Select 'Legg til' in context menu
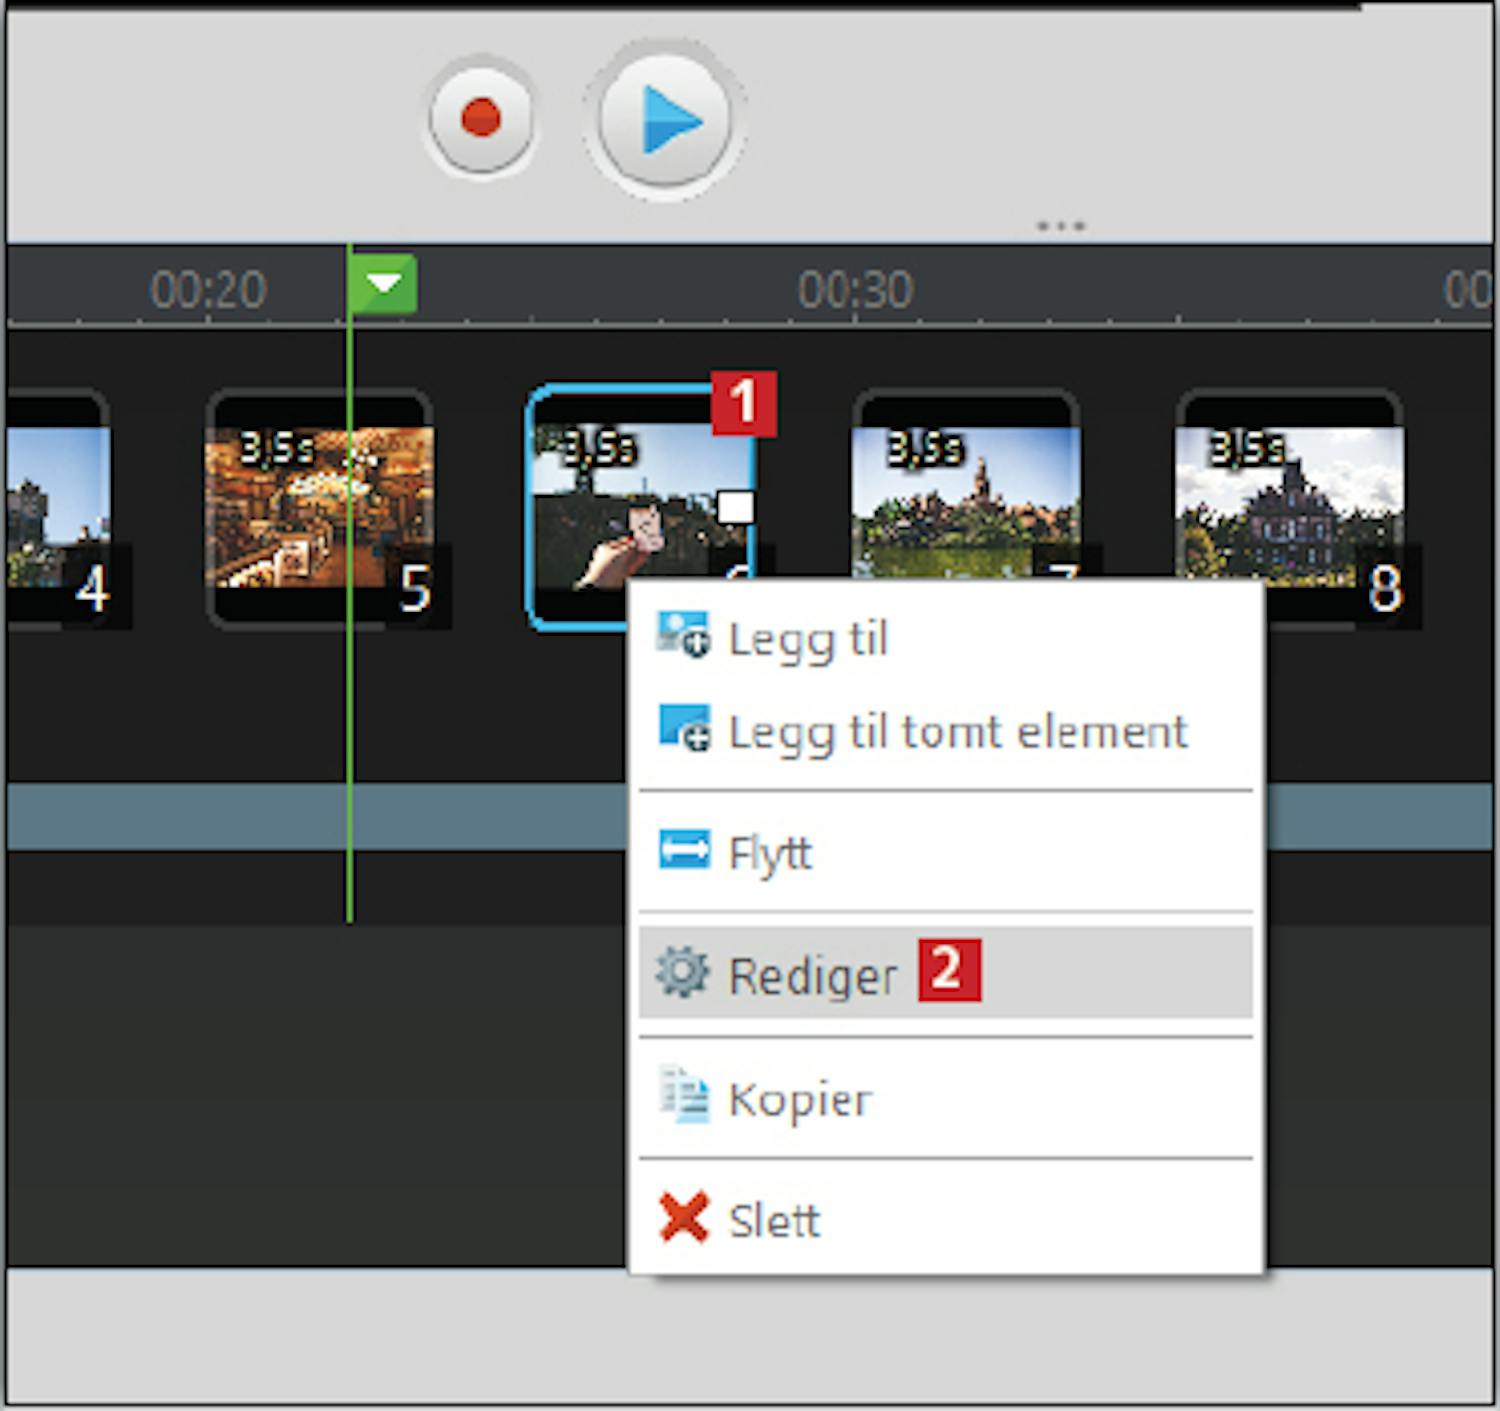Screen dimensions: 1500x1411 click(808, 640)
